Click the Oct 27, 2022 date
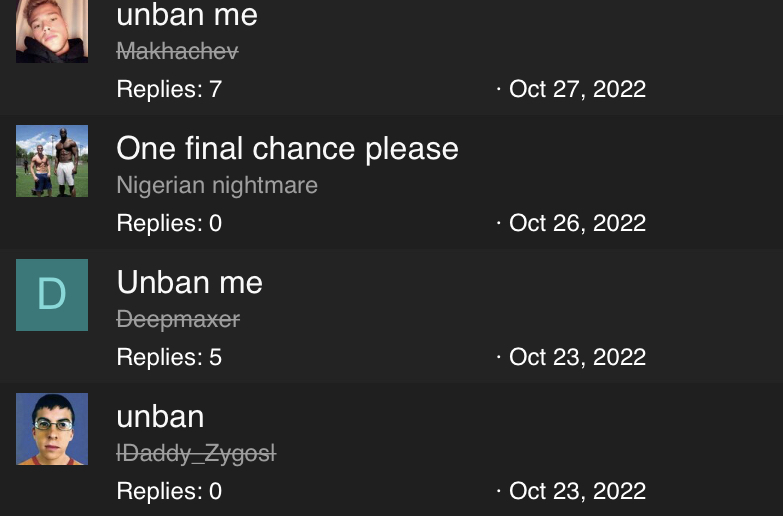The height and width of the screenshot is (516, 783). click(x=577, y=90)
